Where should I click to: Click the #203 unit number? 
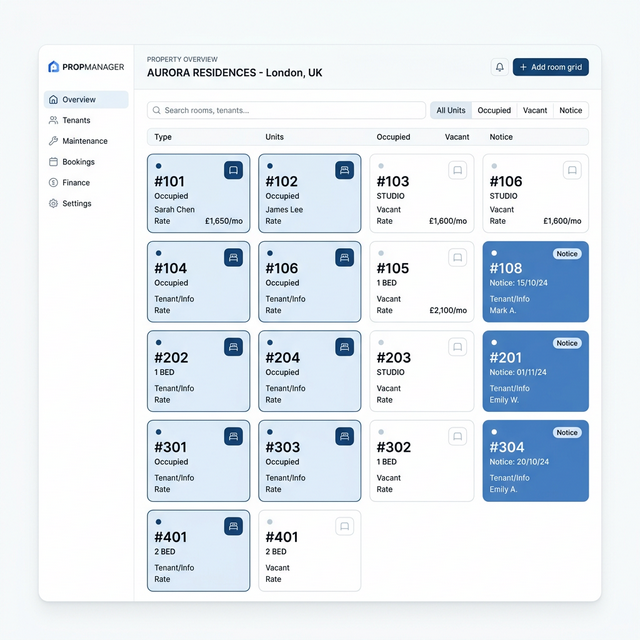393,358
